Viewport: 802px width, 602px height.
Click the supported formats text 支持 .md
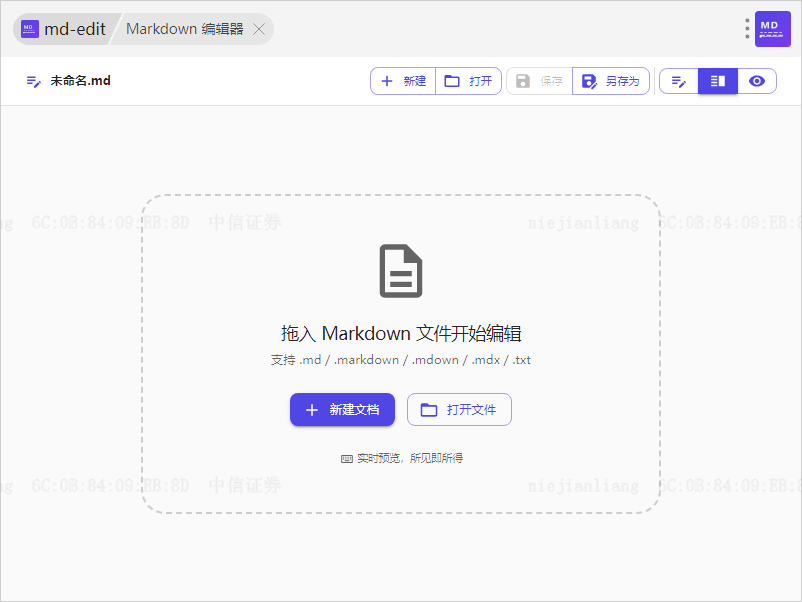[400, 360]
